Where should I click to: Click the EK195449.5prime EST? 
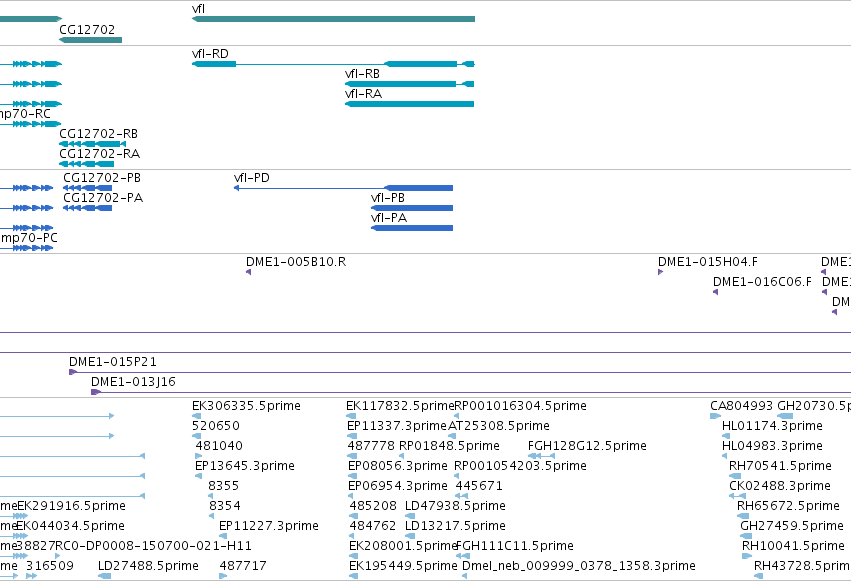tap(354, 576)
